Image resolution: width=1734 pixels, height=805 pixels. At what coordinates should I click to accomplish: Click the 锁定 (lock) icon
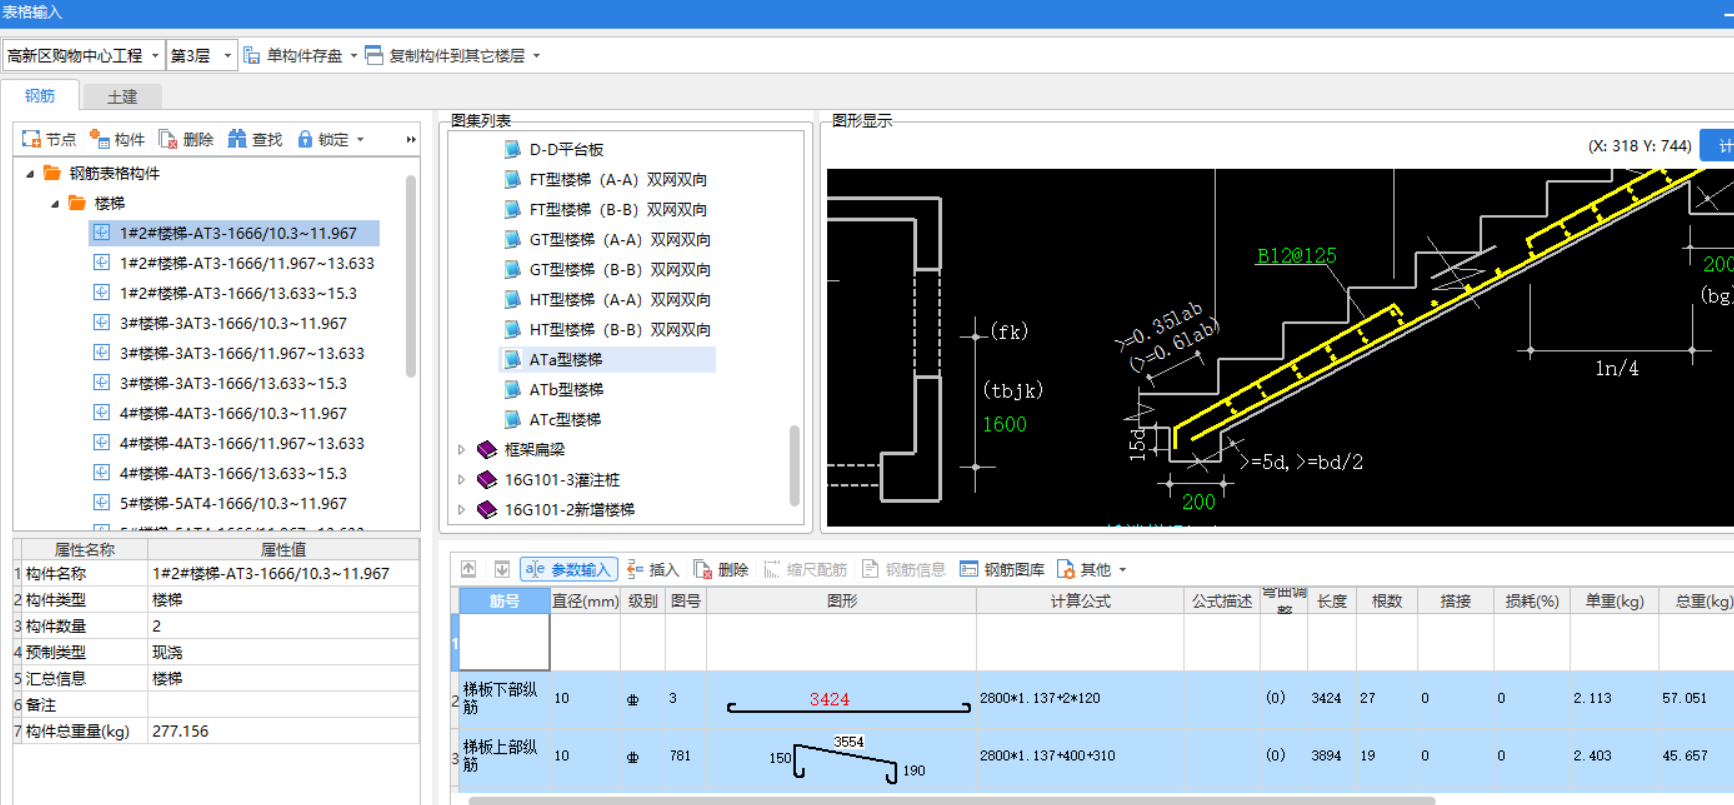(x=305, y=139)
